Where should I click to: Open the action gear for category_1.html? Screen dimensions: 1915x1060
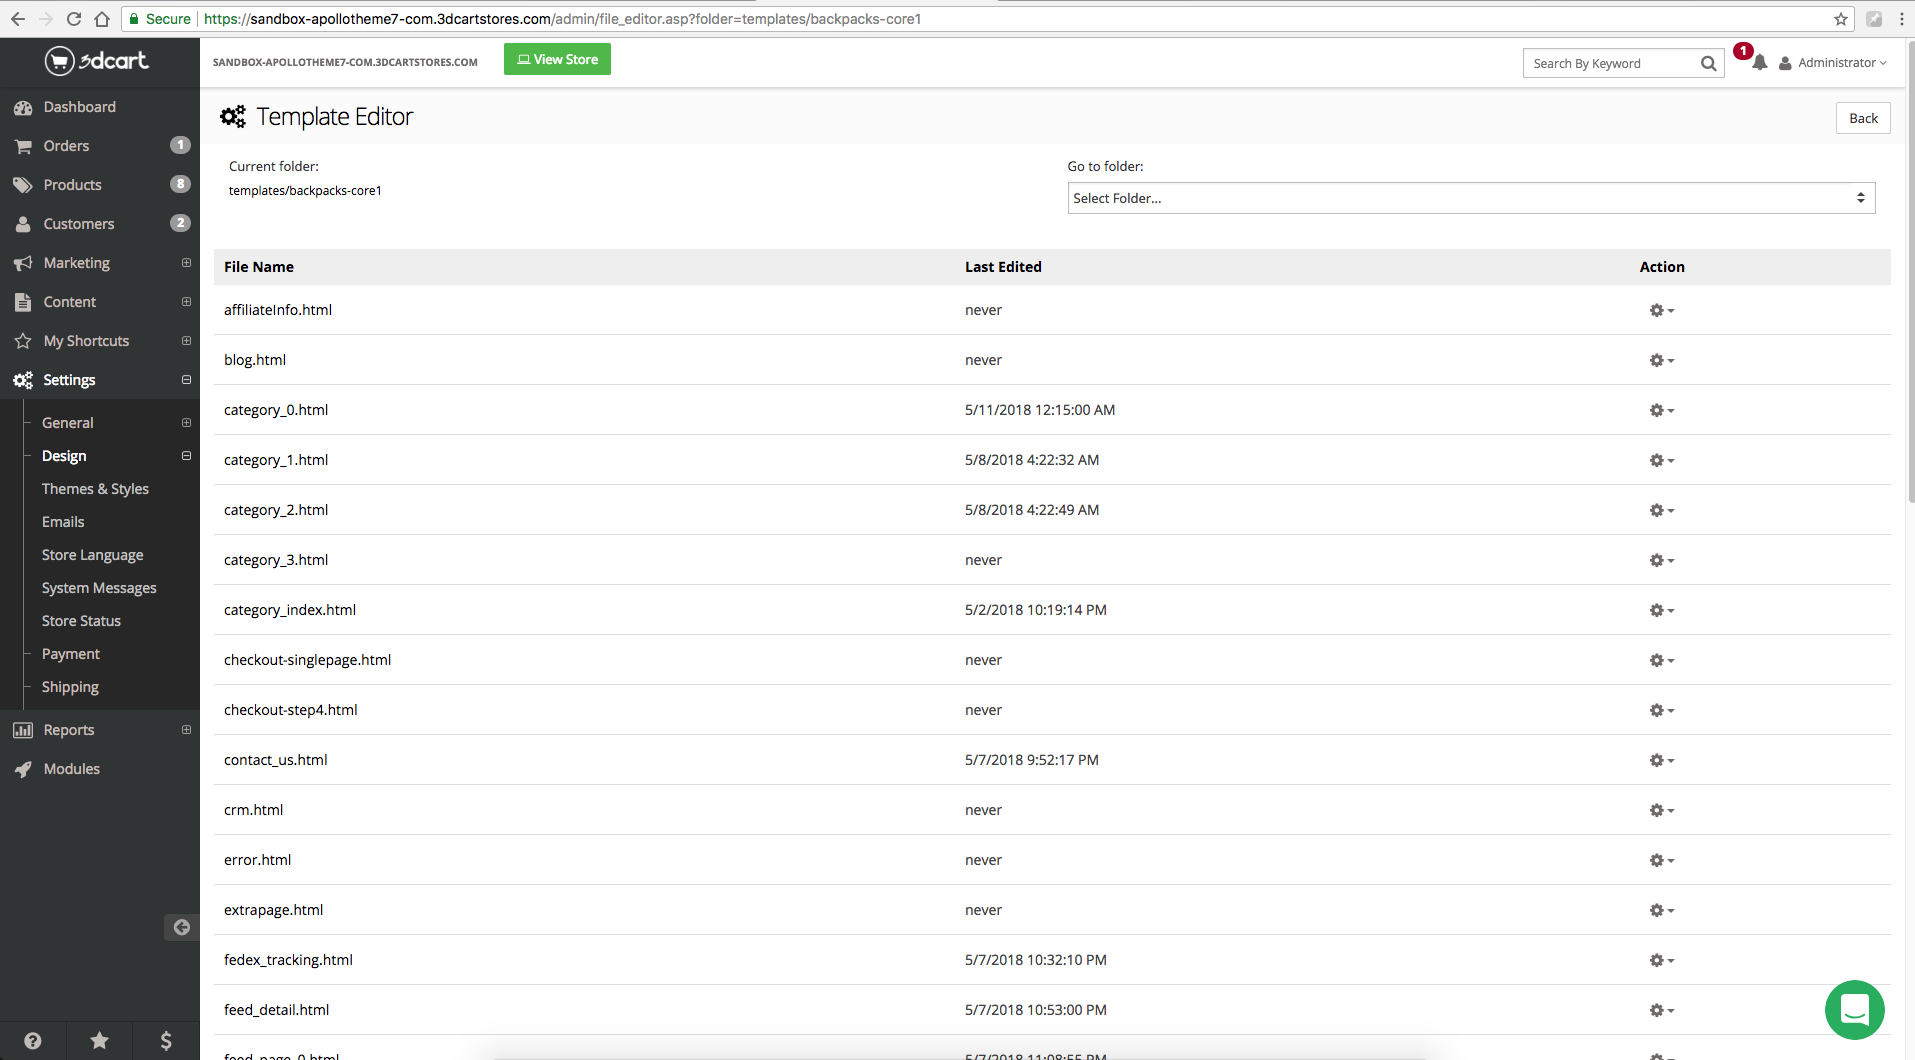1661,460
